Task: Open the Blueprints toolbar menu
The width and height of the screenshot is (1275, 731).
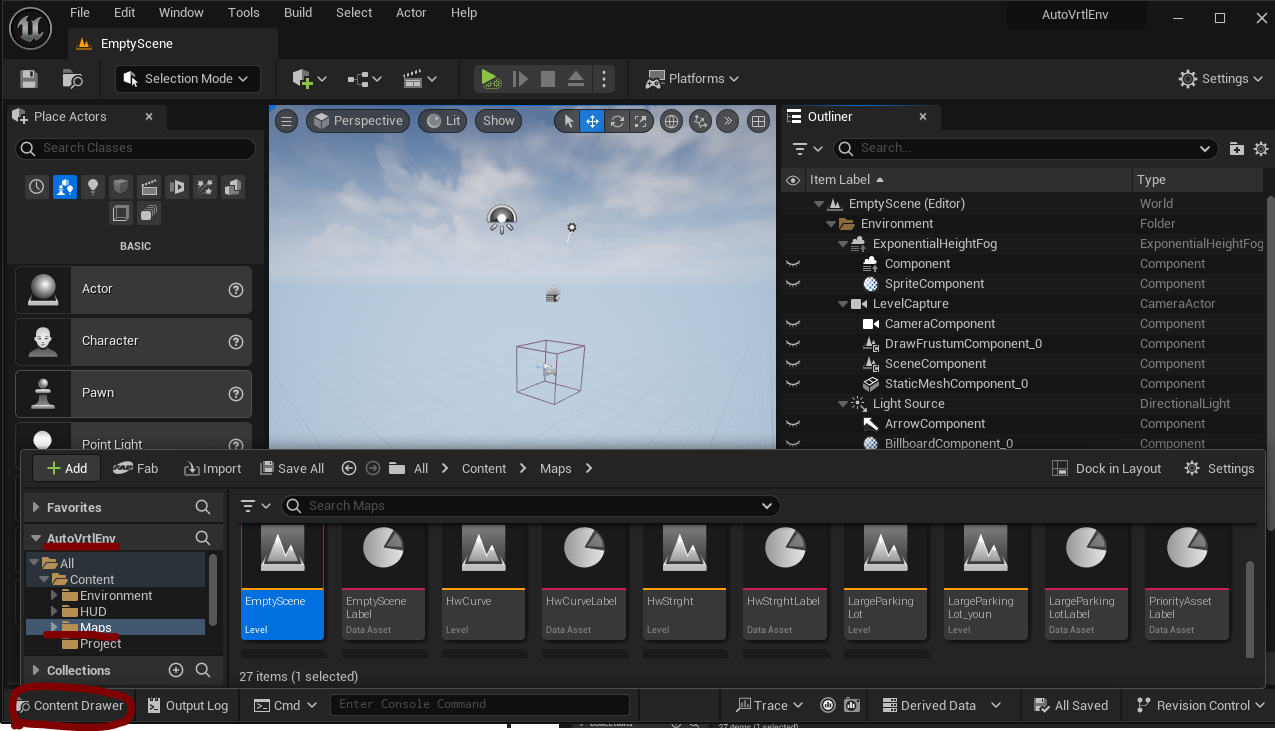Action: [365, 79]
